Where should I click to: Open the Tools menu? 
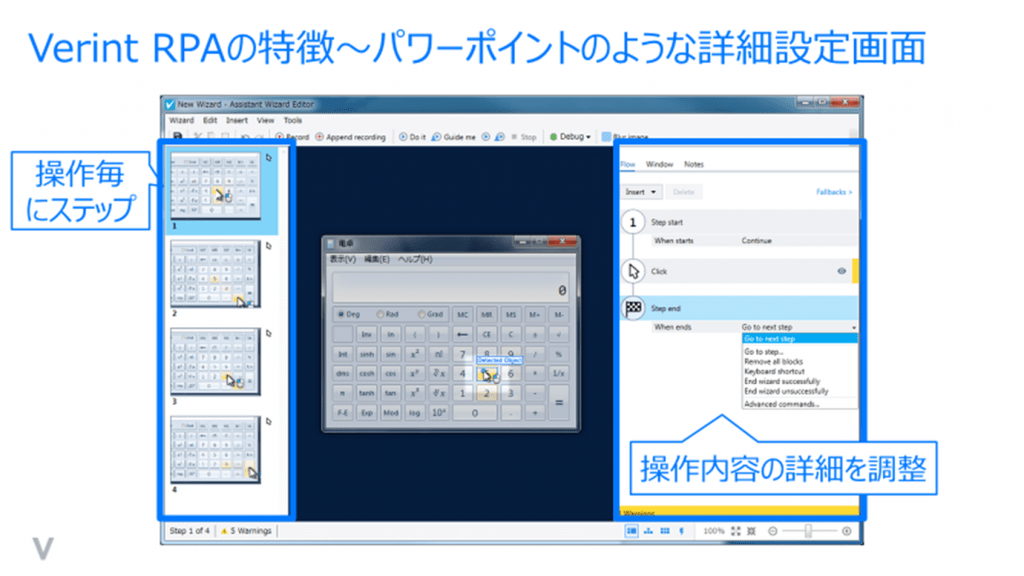tap(293, 120)
